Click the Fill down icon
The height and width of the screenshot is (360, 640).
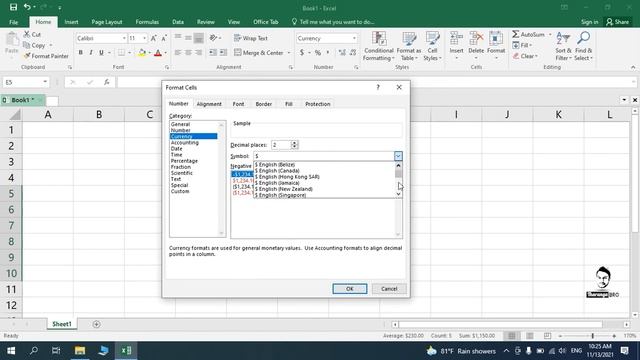point(516,45)
